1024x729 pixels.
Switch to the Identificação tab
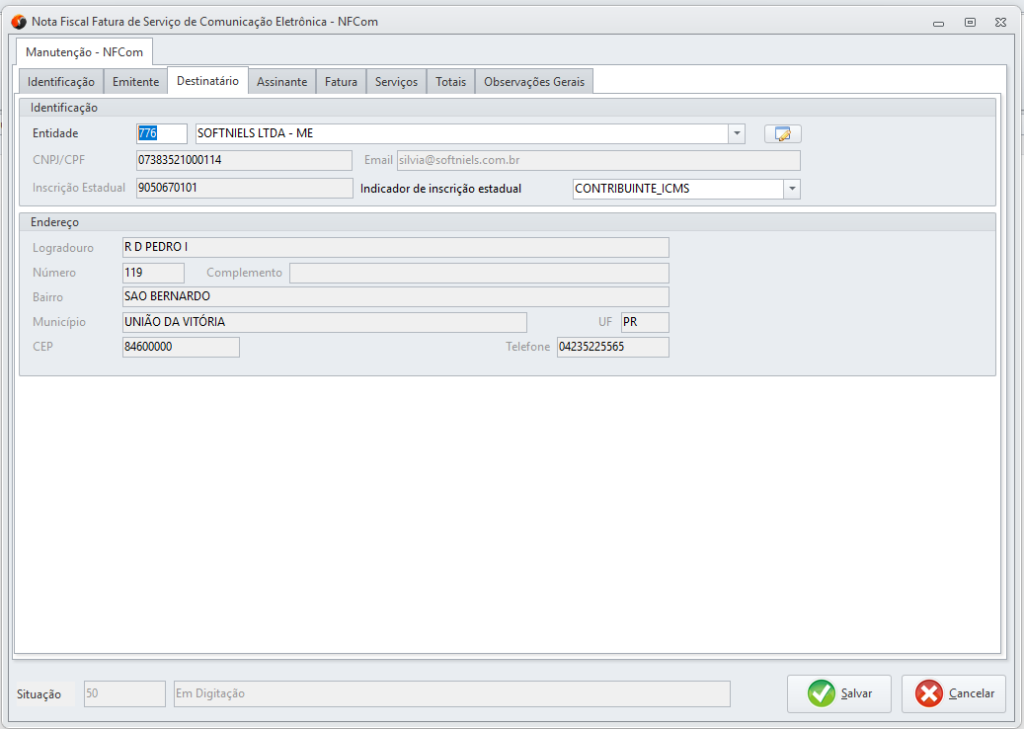coord(61,82)
